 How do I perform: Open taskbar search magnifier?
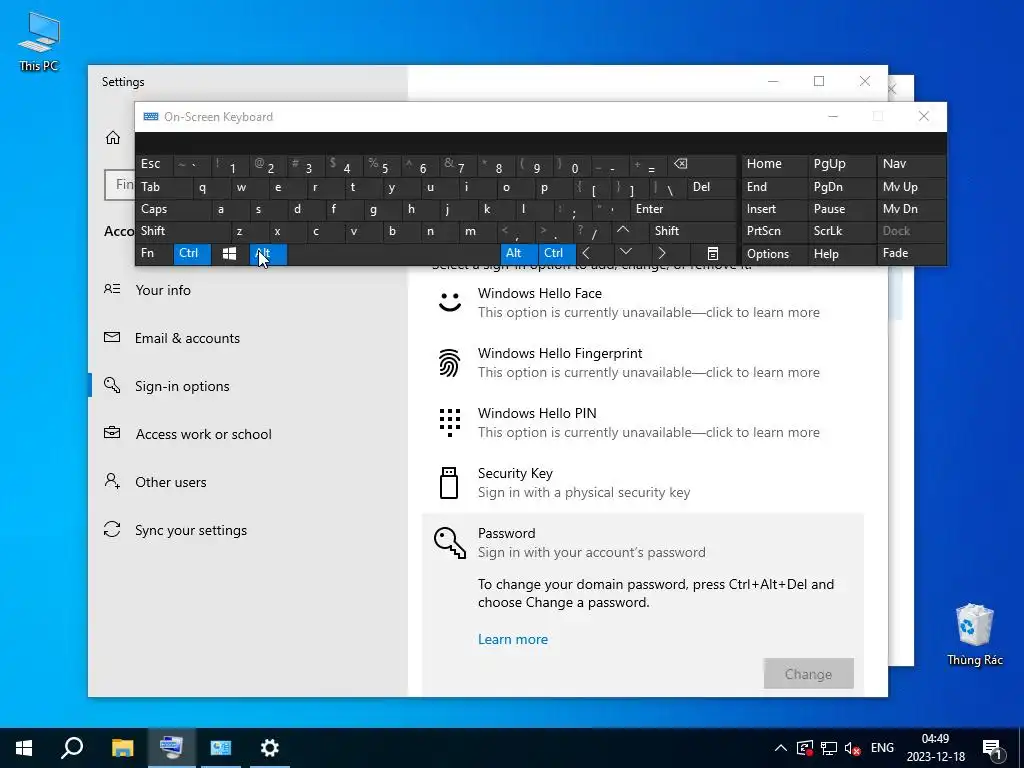coord(72,748)
